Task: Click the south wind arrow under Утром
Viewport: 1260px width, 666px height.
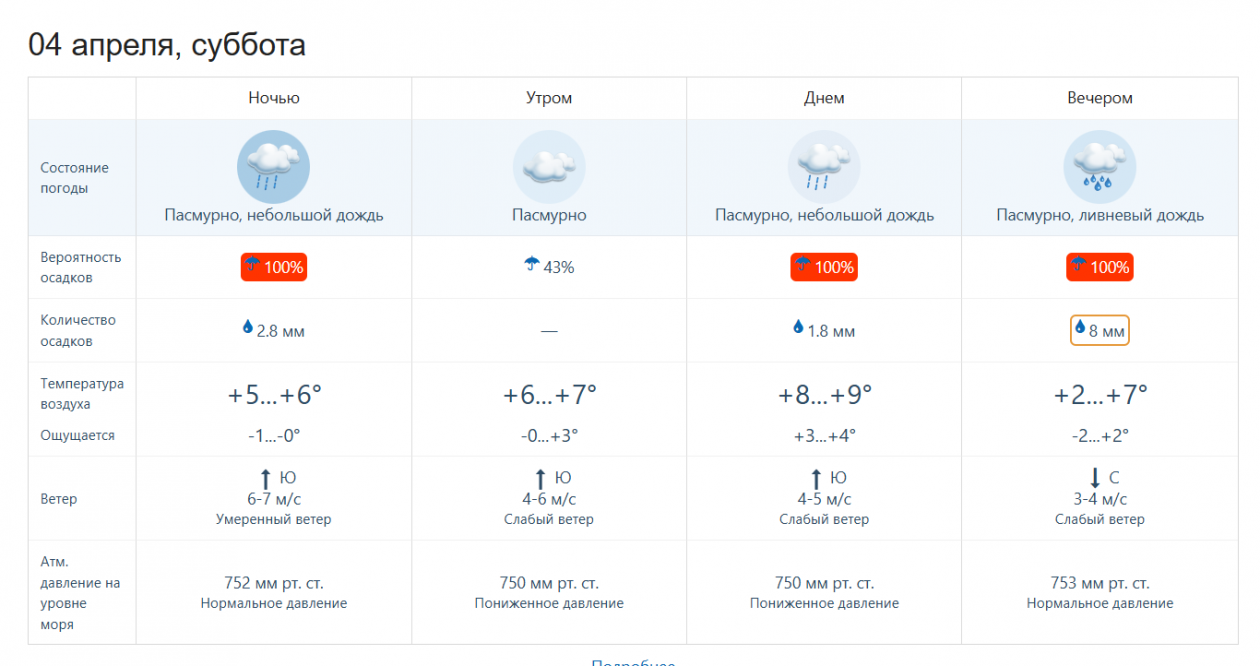Action: pyautogui.click(x=541, y=479)
